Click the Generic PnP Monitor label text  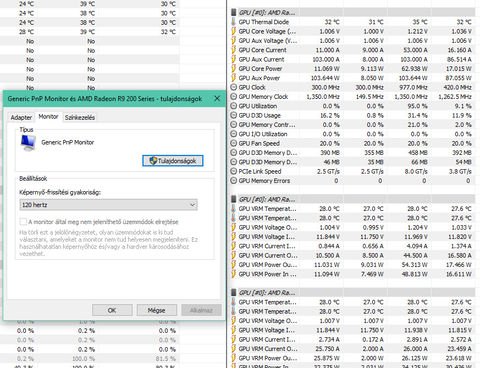[68, 142]
